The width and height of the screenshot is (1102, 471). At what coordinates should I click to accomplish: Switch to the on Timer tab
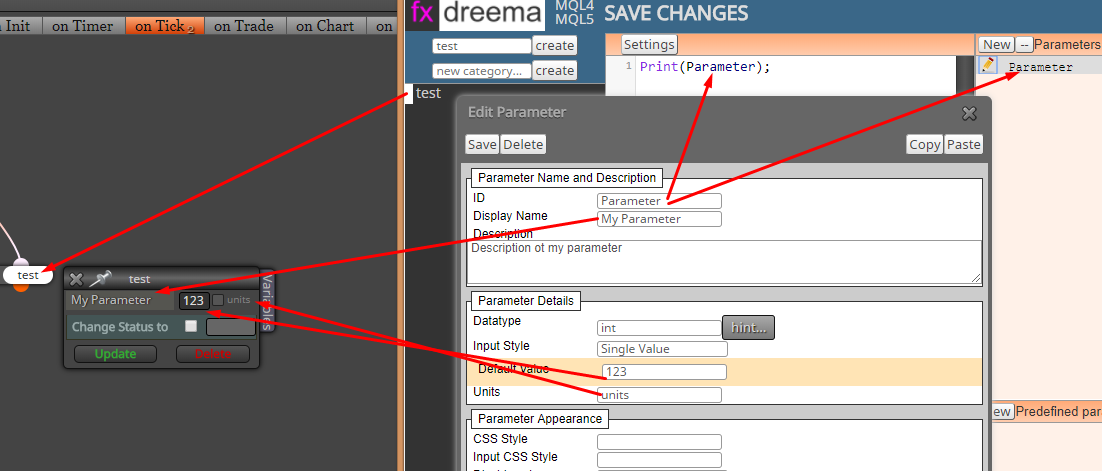[x=82, y=26]
